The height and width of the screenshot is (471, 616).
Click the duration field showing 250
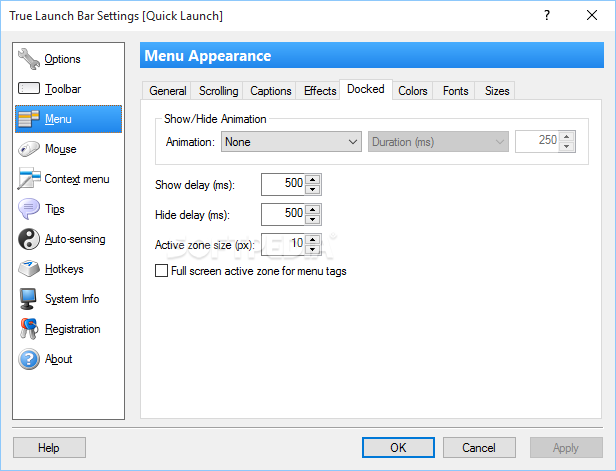pyautogui.click(x=537, y=141)
